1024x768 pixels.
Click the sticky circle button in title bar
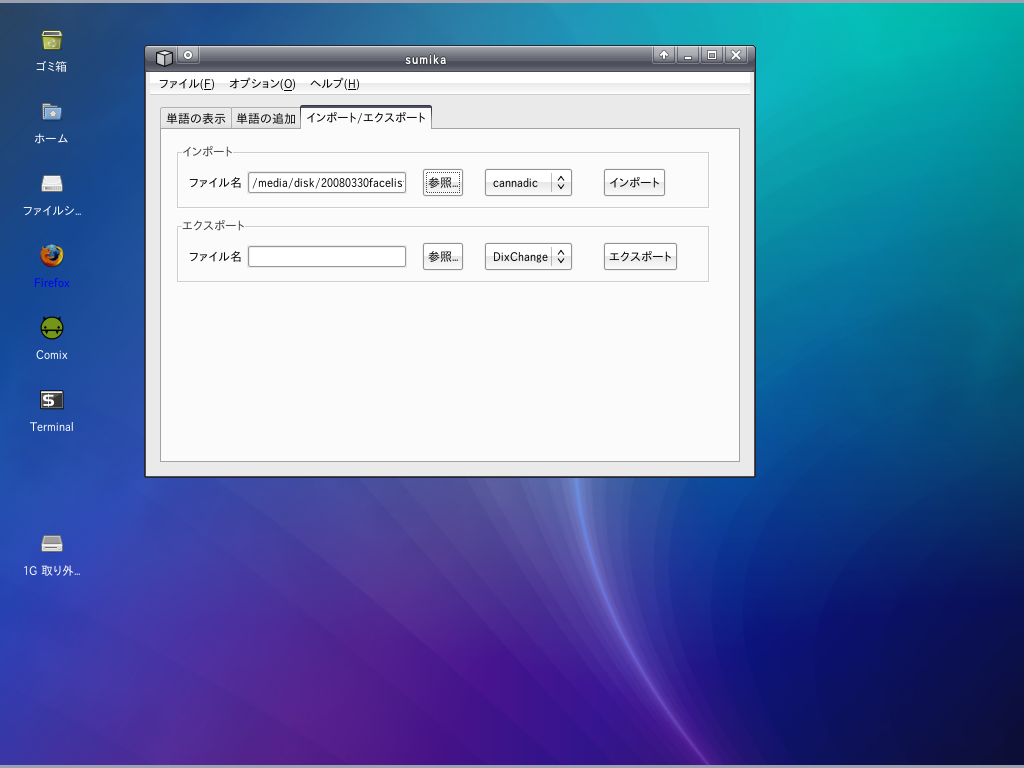coord(188,56)
